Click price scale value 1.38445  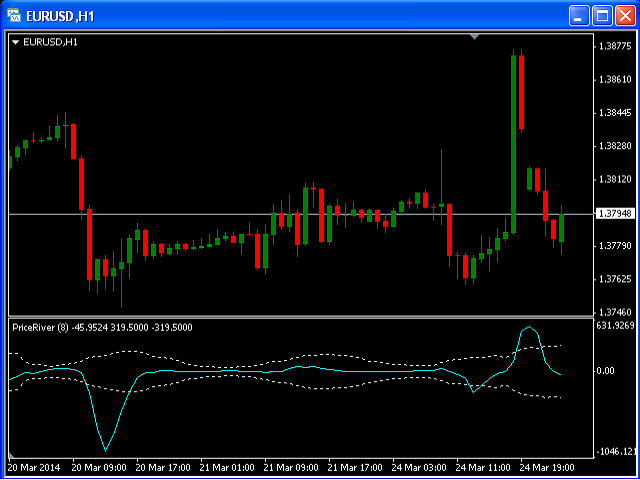(x=615, y=113)
